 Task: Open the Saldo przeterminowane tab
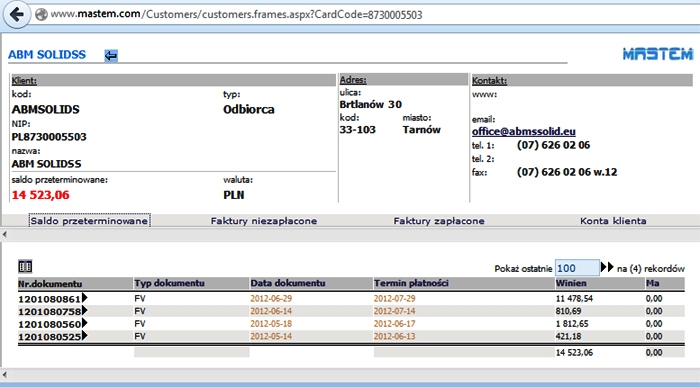89,221
